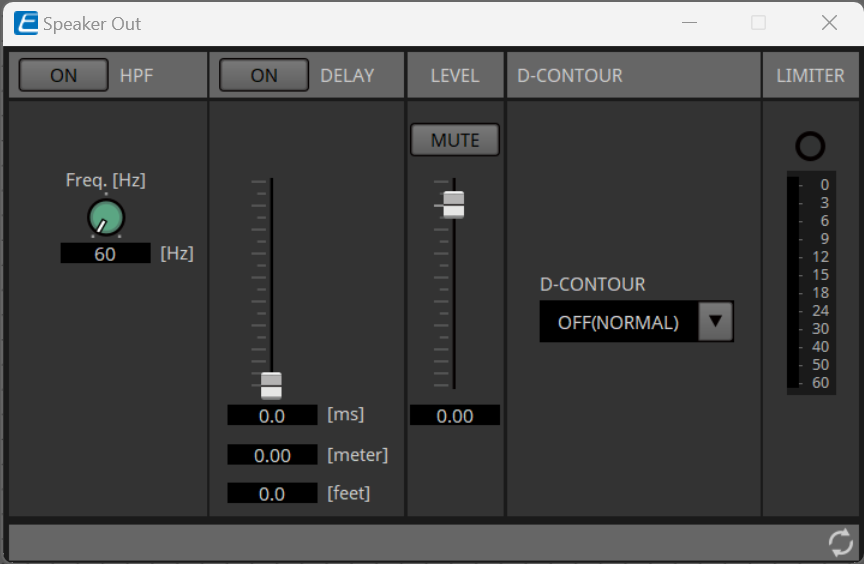Minimize the Speaker Out window
The width and height of the screenshot is (864, 564).
(x=689, y=23)
